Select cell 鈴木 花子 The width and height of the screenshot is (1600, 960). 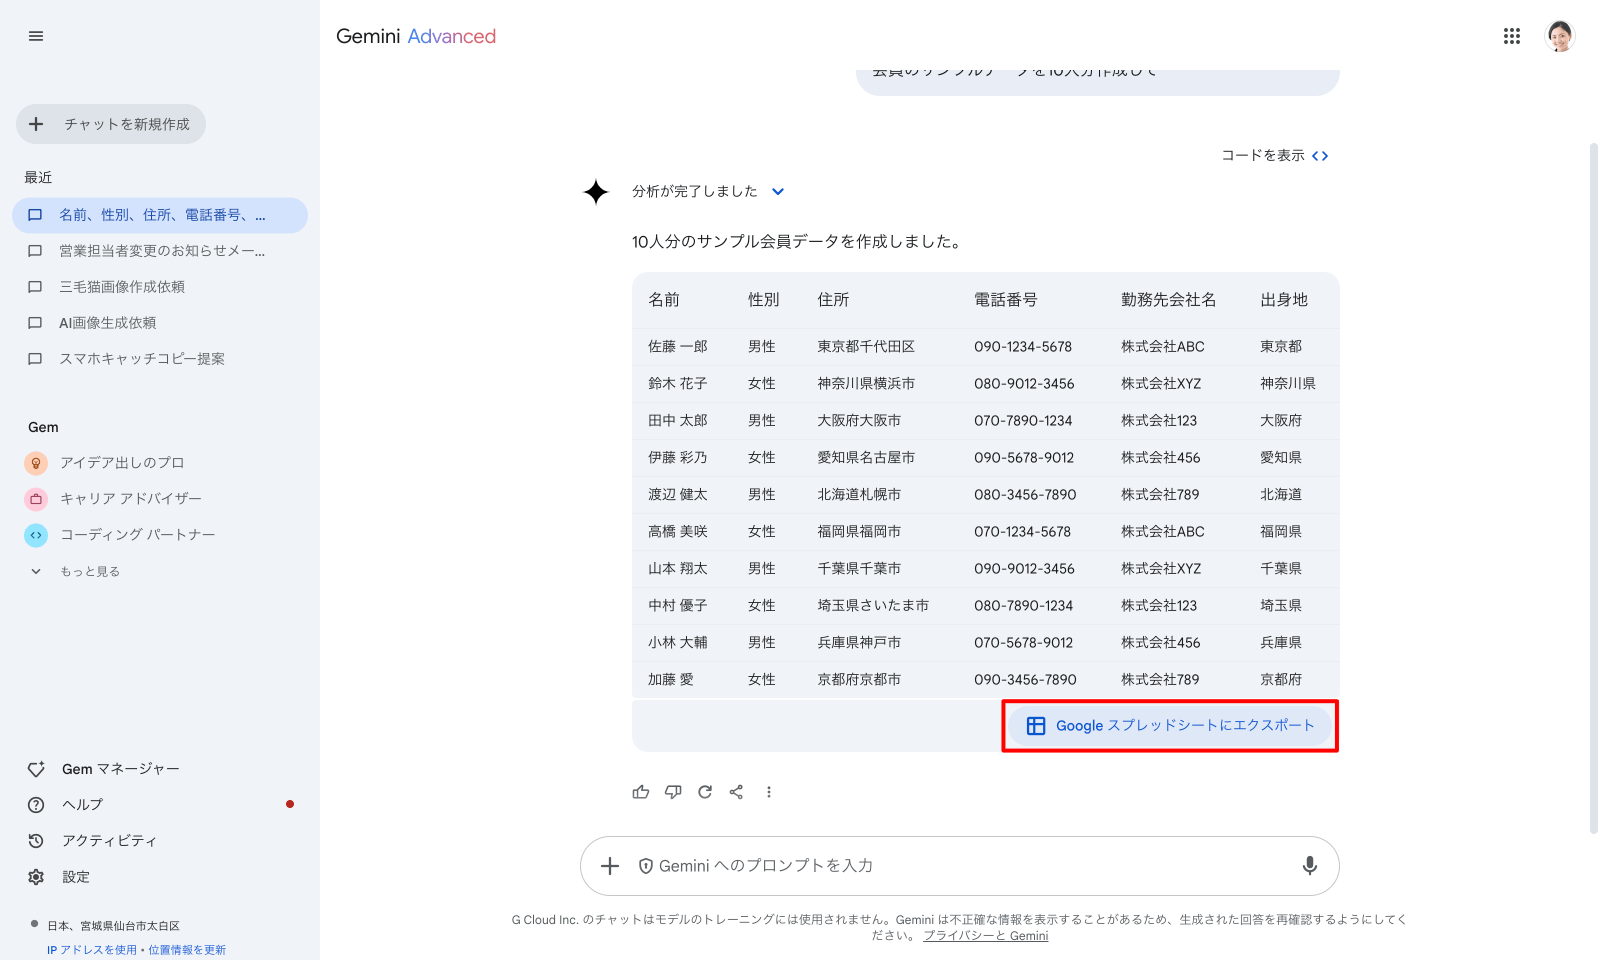(678, 384)
